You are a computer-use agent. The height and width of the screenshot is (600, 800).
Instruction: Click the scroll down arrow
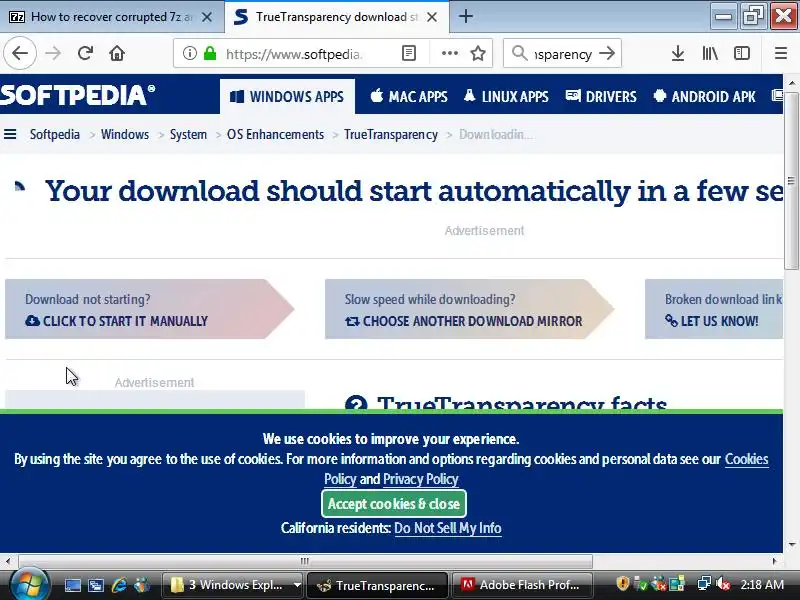pyautogui.click(x=791, y=545)
